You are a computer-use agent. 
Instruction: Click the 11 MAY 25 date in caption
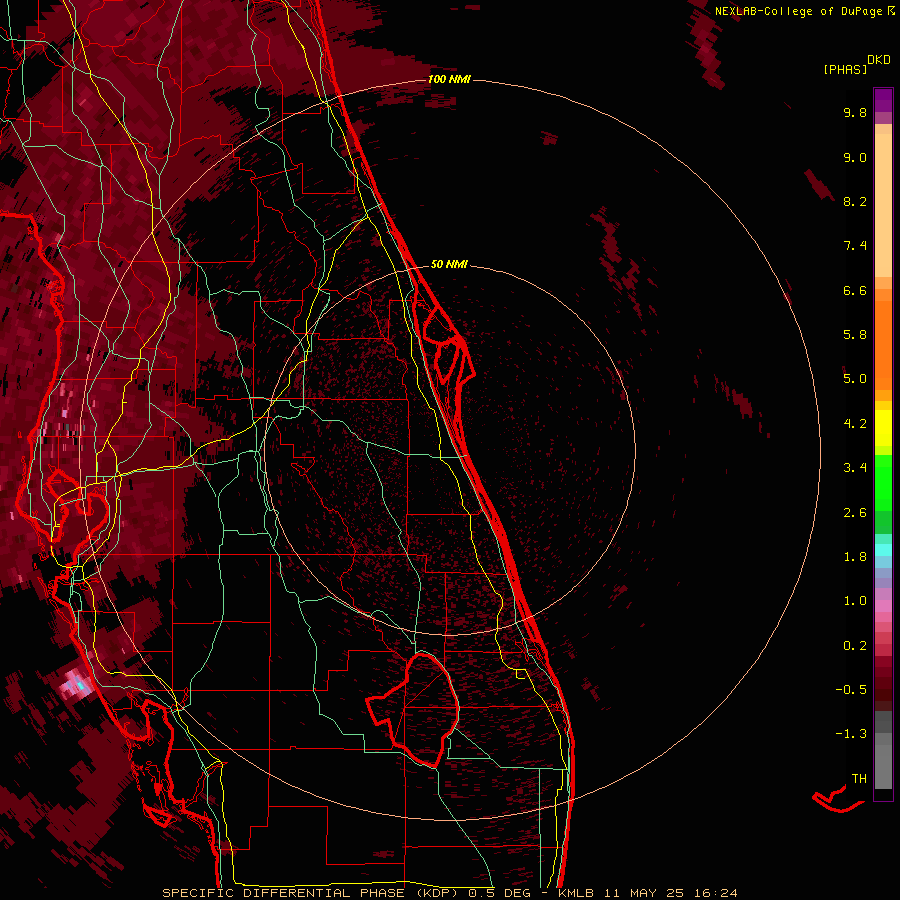[x=644, y=893]
